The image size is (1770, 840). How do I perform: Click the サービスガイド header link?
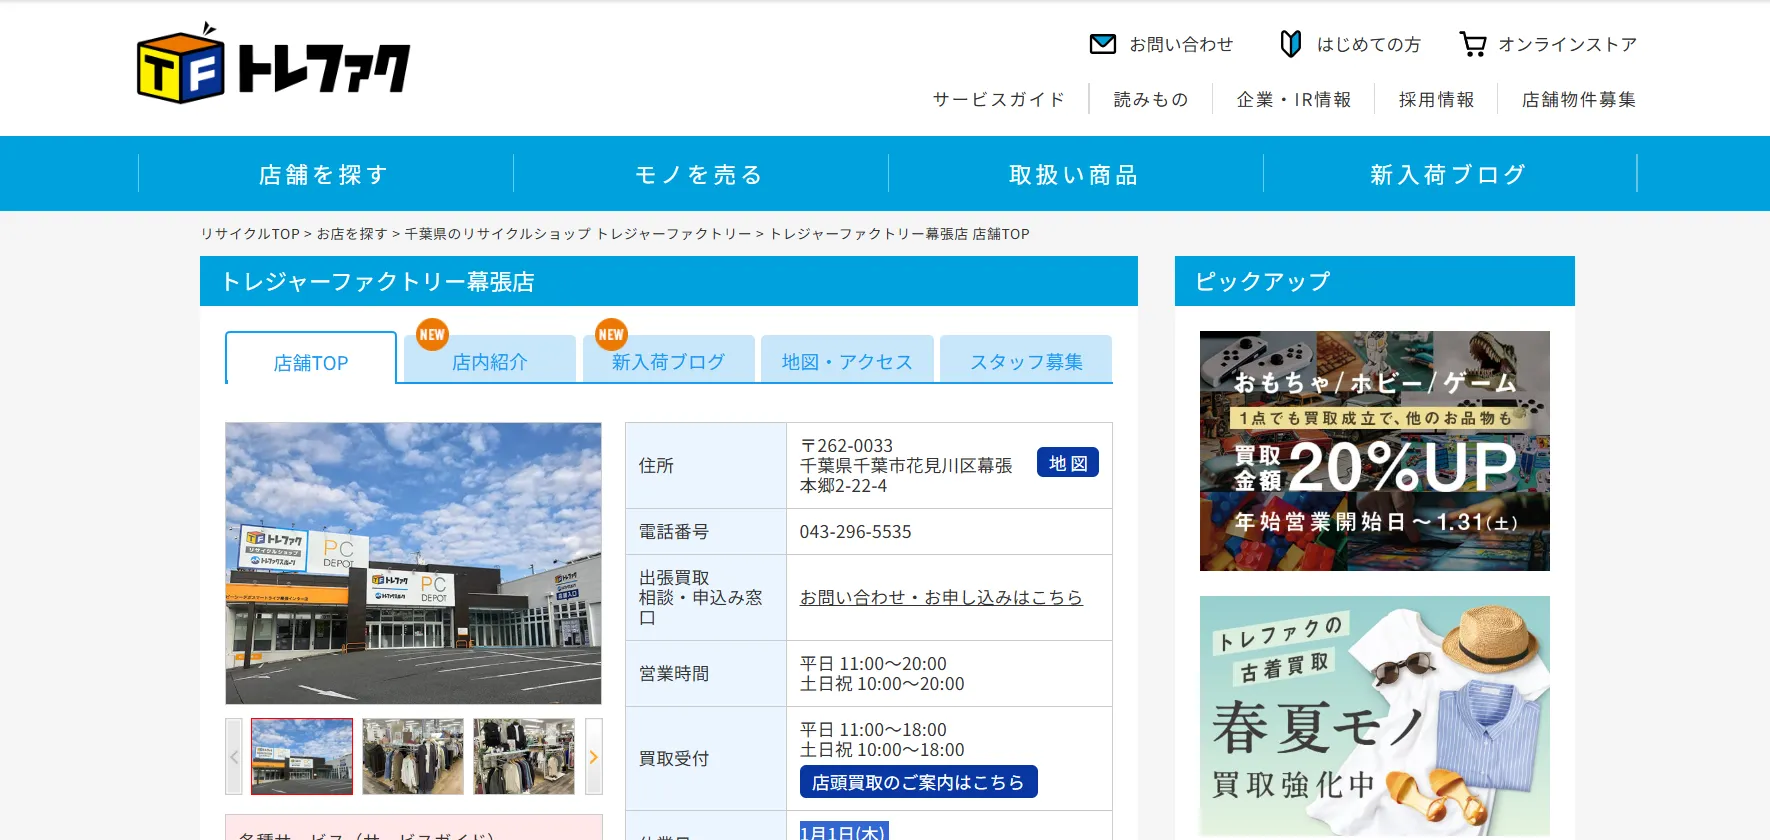coord(998,100)
